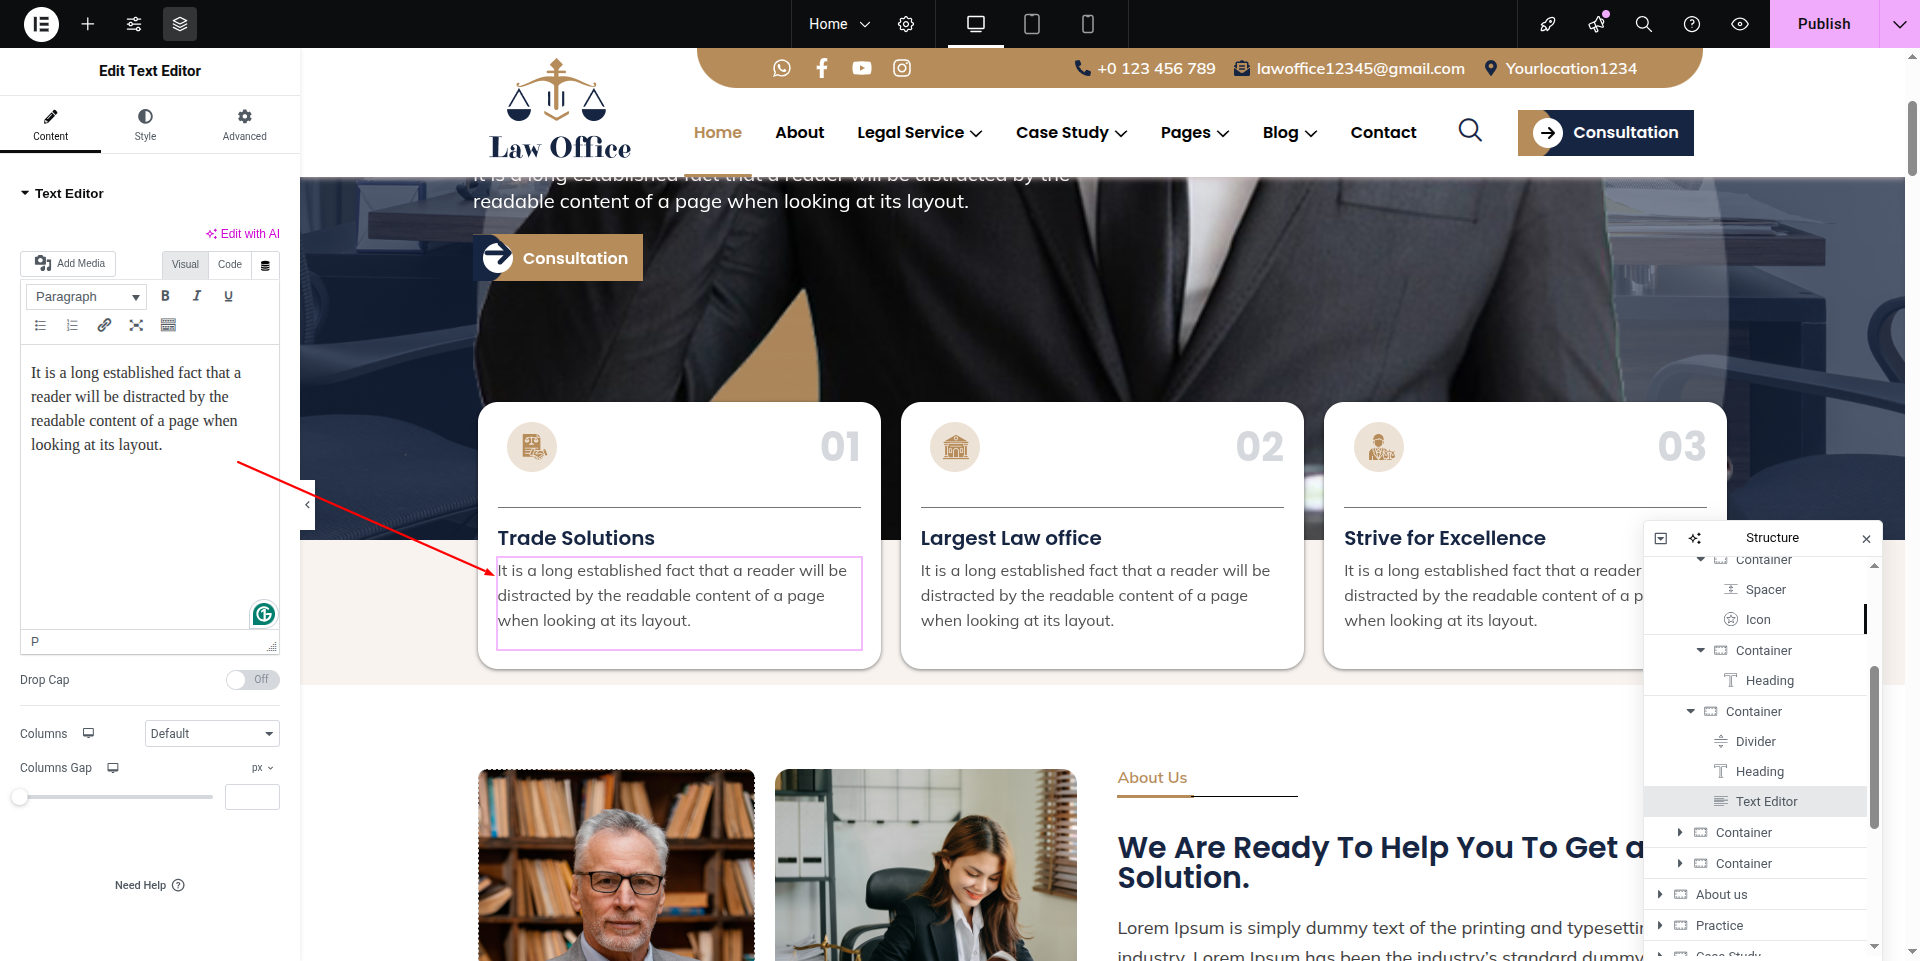Switch editor to Visual tab

pyautogui.click(x=185, y=265)
